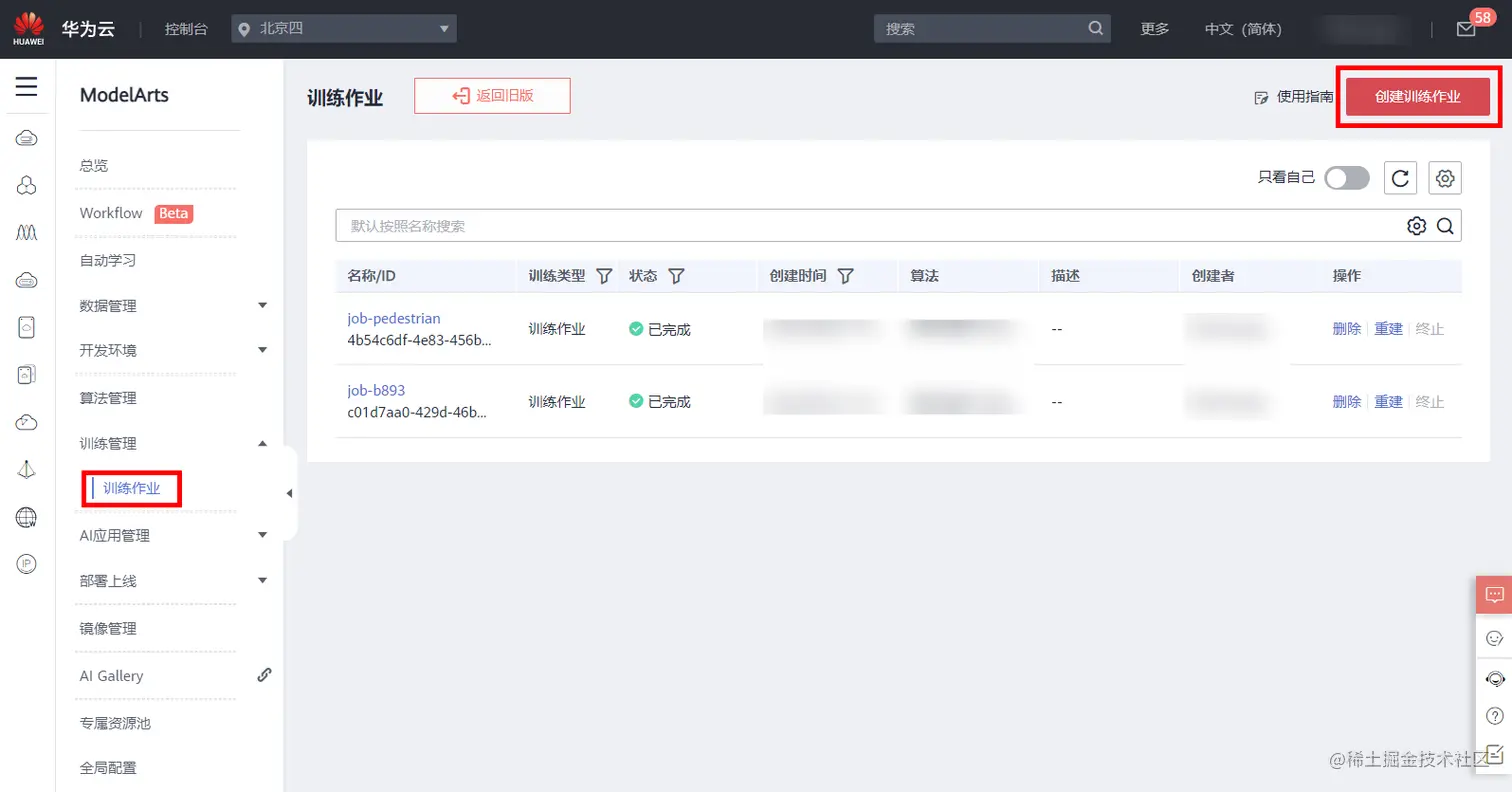This screenshot has width=1512, height=792.
Task: Go to 总览 in sidebar
Action: 94,165
